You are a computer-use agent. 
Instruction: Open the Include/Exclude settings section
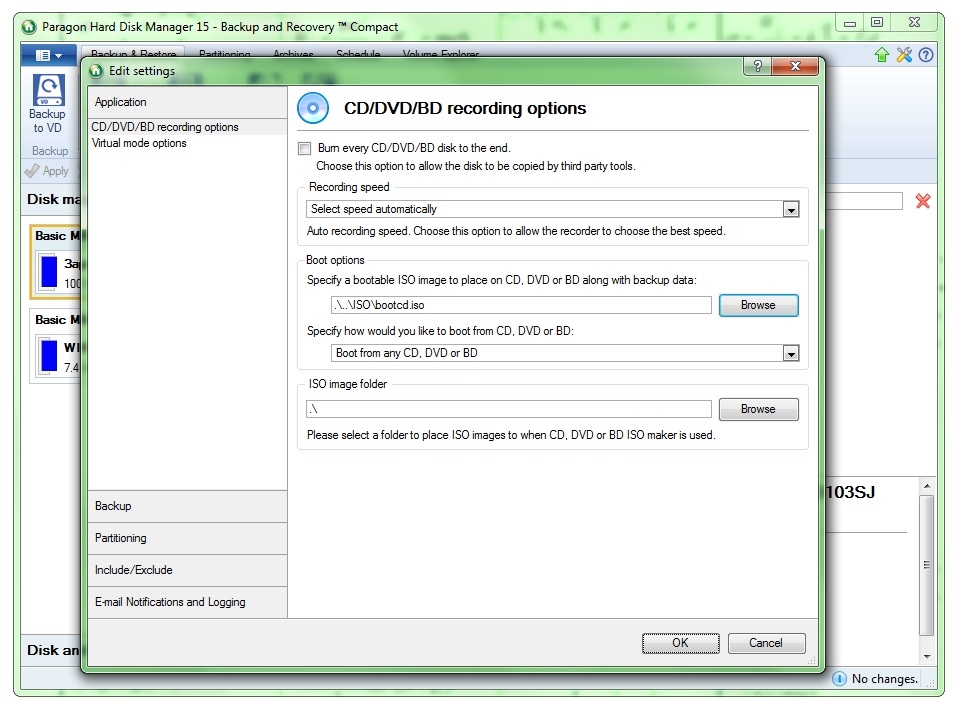(188, 570)
